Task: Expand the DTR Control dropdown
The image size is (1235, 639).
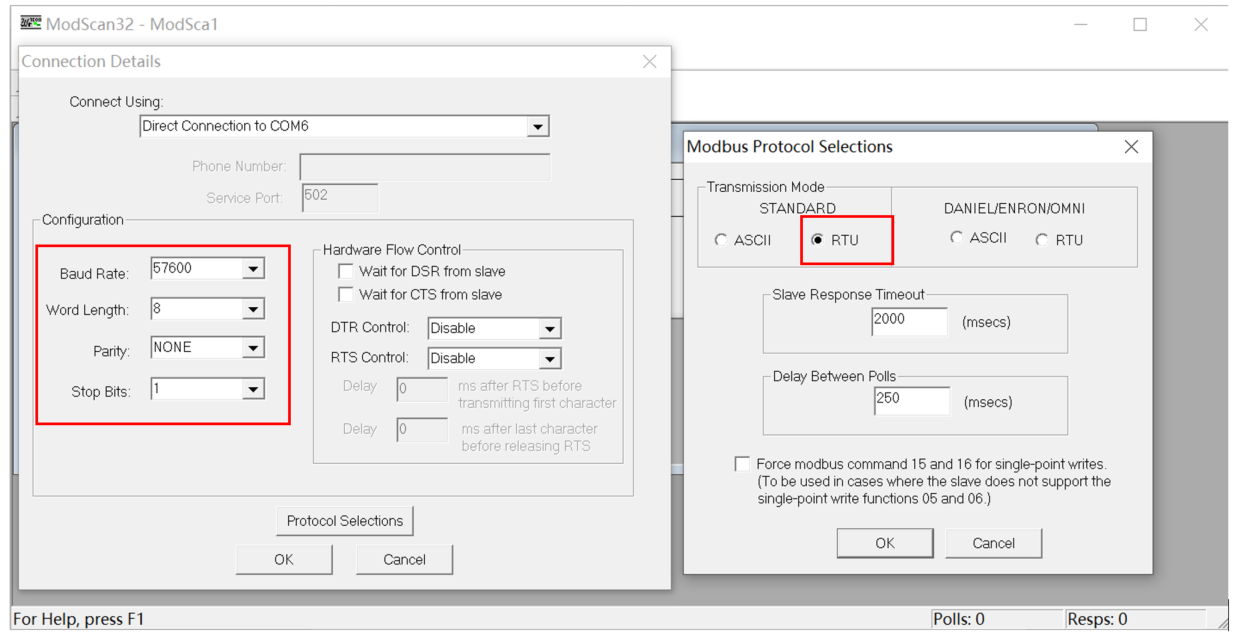Action: coord(549,328)
